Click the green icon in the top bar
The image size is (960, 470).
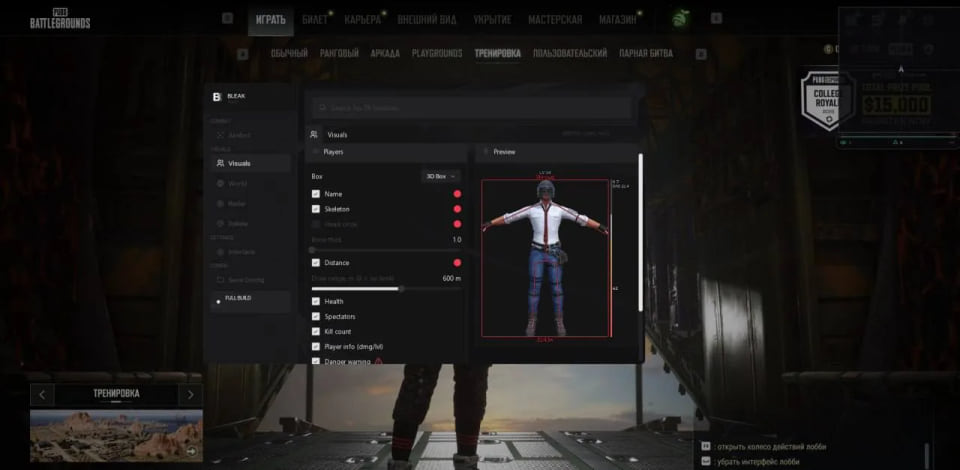coord(679,19)
